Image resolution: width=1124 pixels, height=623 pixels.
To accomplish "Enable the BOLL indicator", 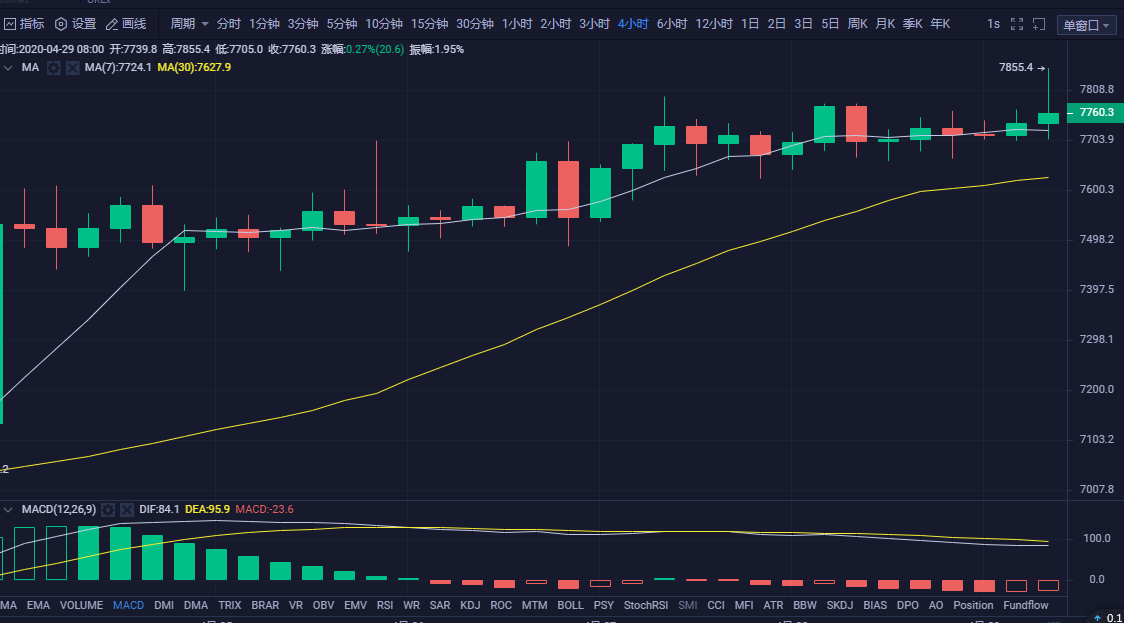I will [x=571, y=606].
